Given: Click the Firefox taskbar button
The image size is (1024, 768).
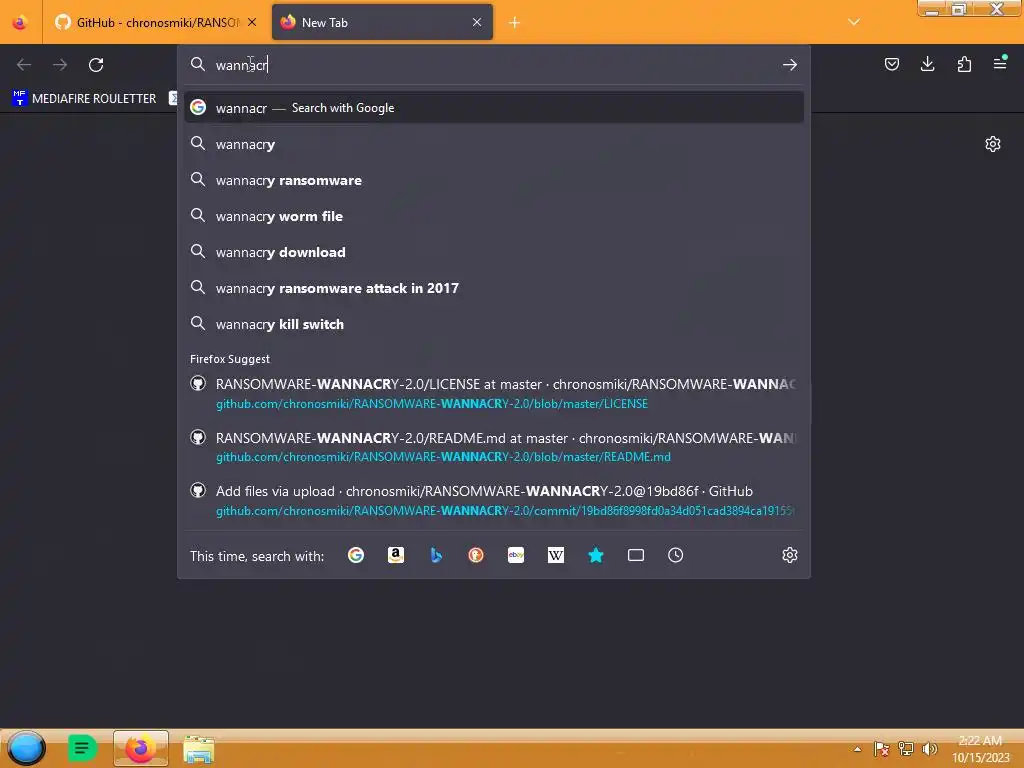Looking at the screenshot, I should tap(140, 748).
